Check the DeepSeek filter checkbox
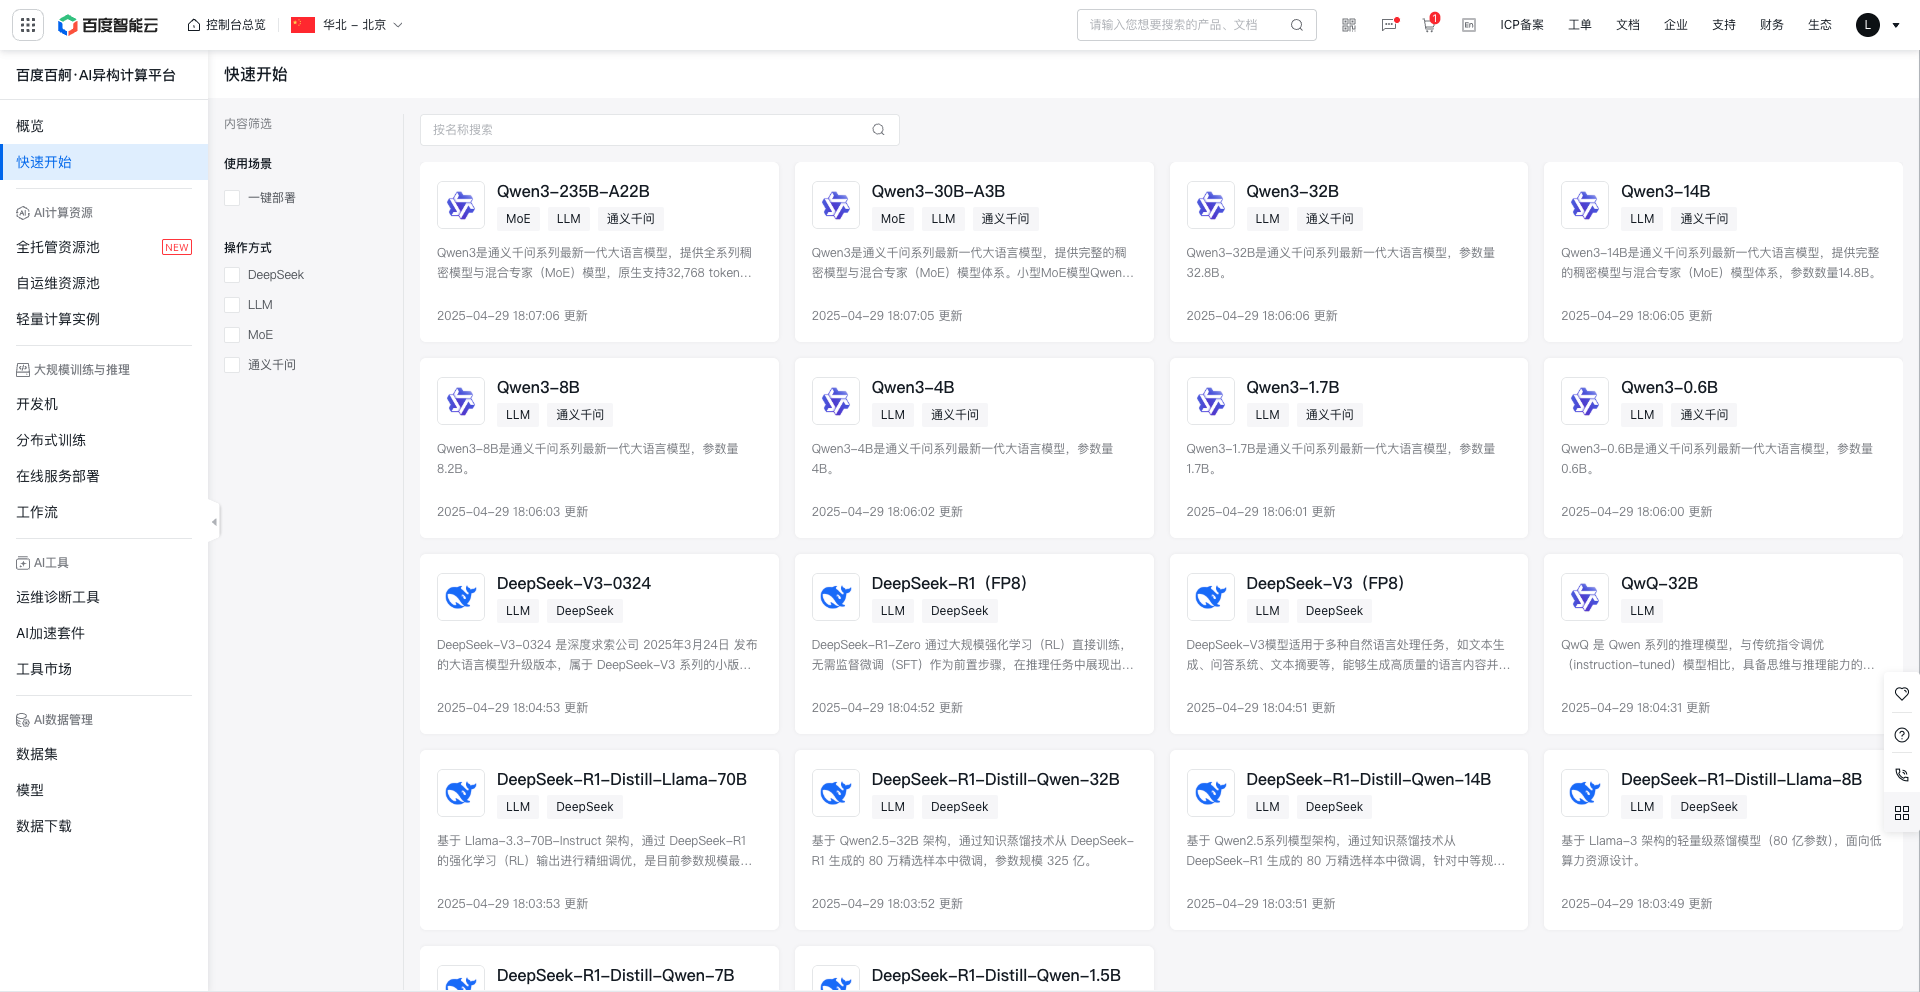The width and height of the screenshot is (1920, 992). (232, 275)
